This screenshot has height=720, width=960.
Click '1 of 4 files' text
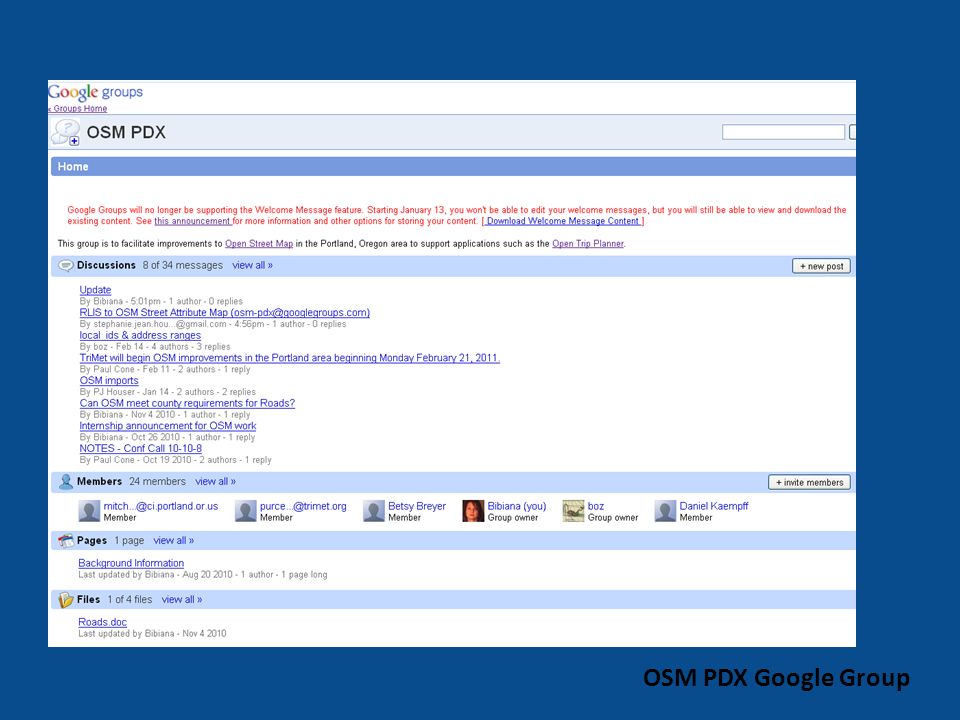(x=130, y=599)
